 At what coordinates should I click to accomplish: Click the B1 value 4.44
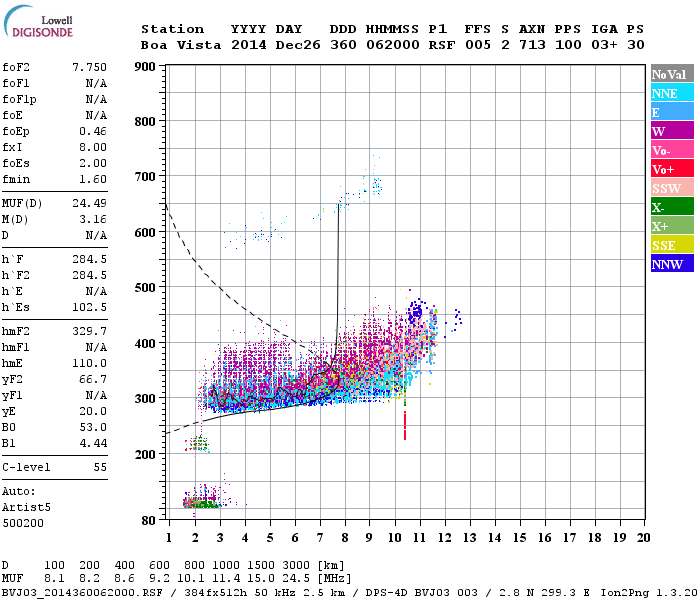(x=93, y=444)
